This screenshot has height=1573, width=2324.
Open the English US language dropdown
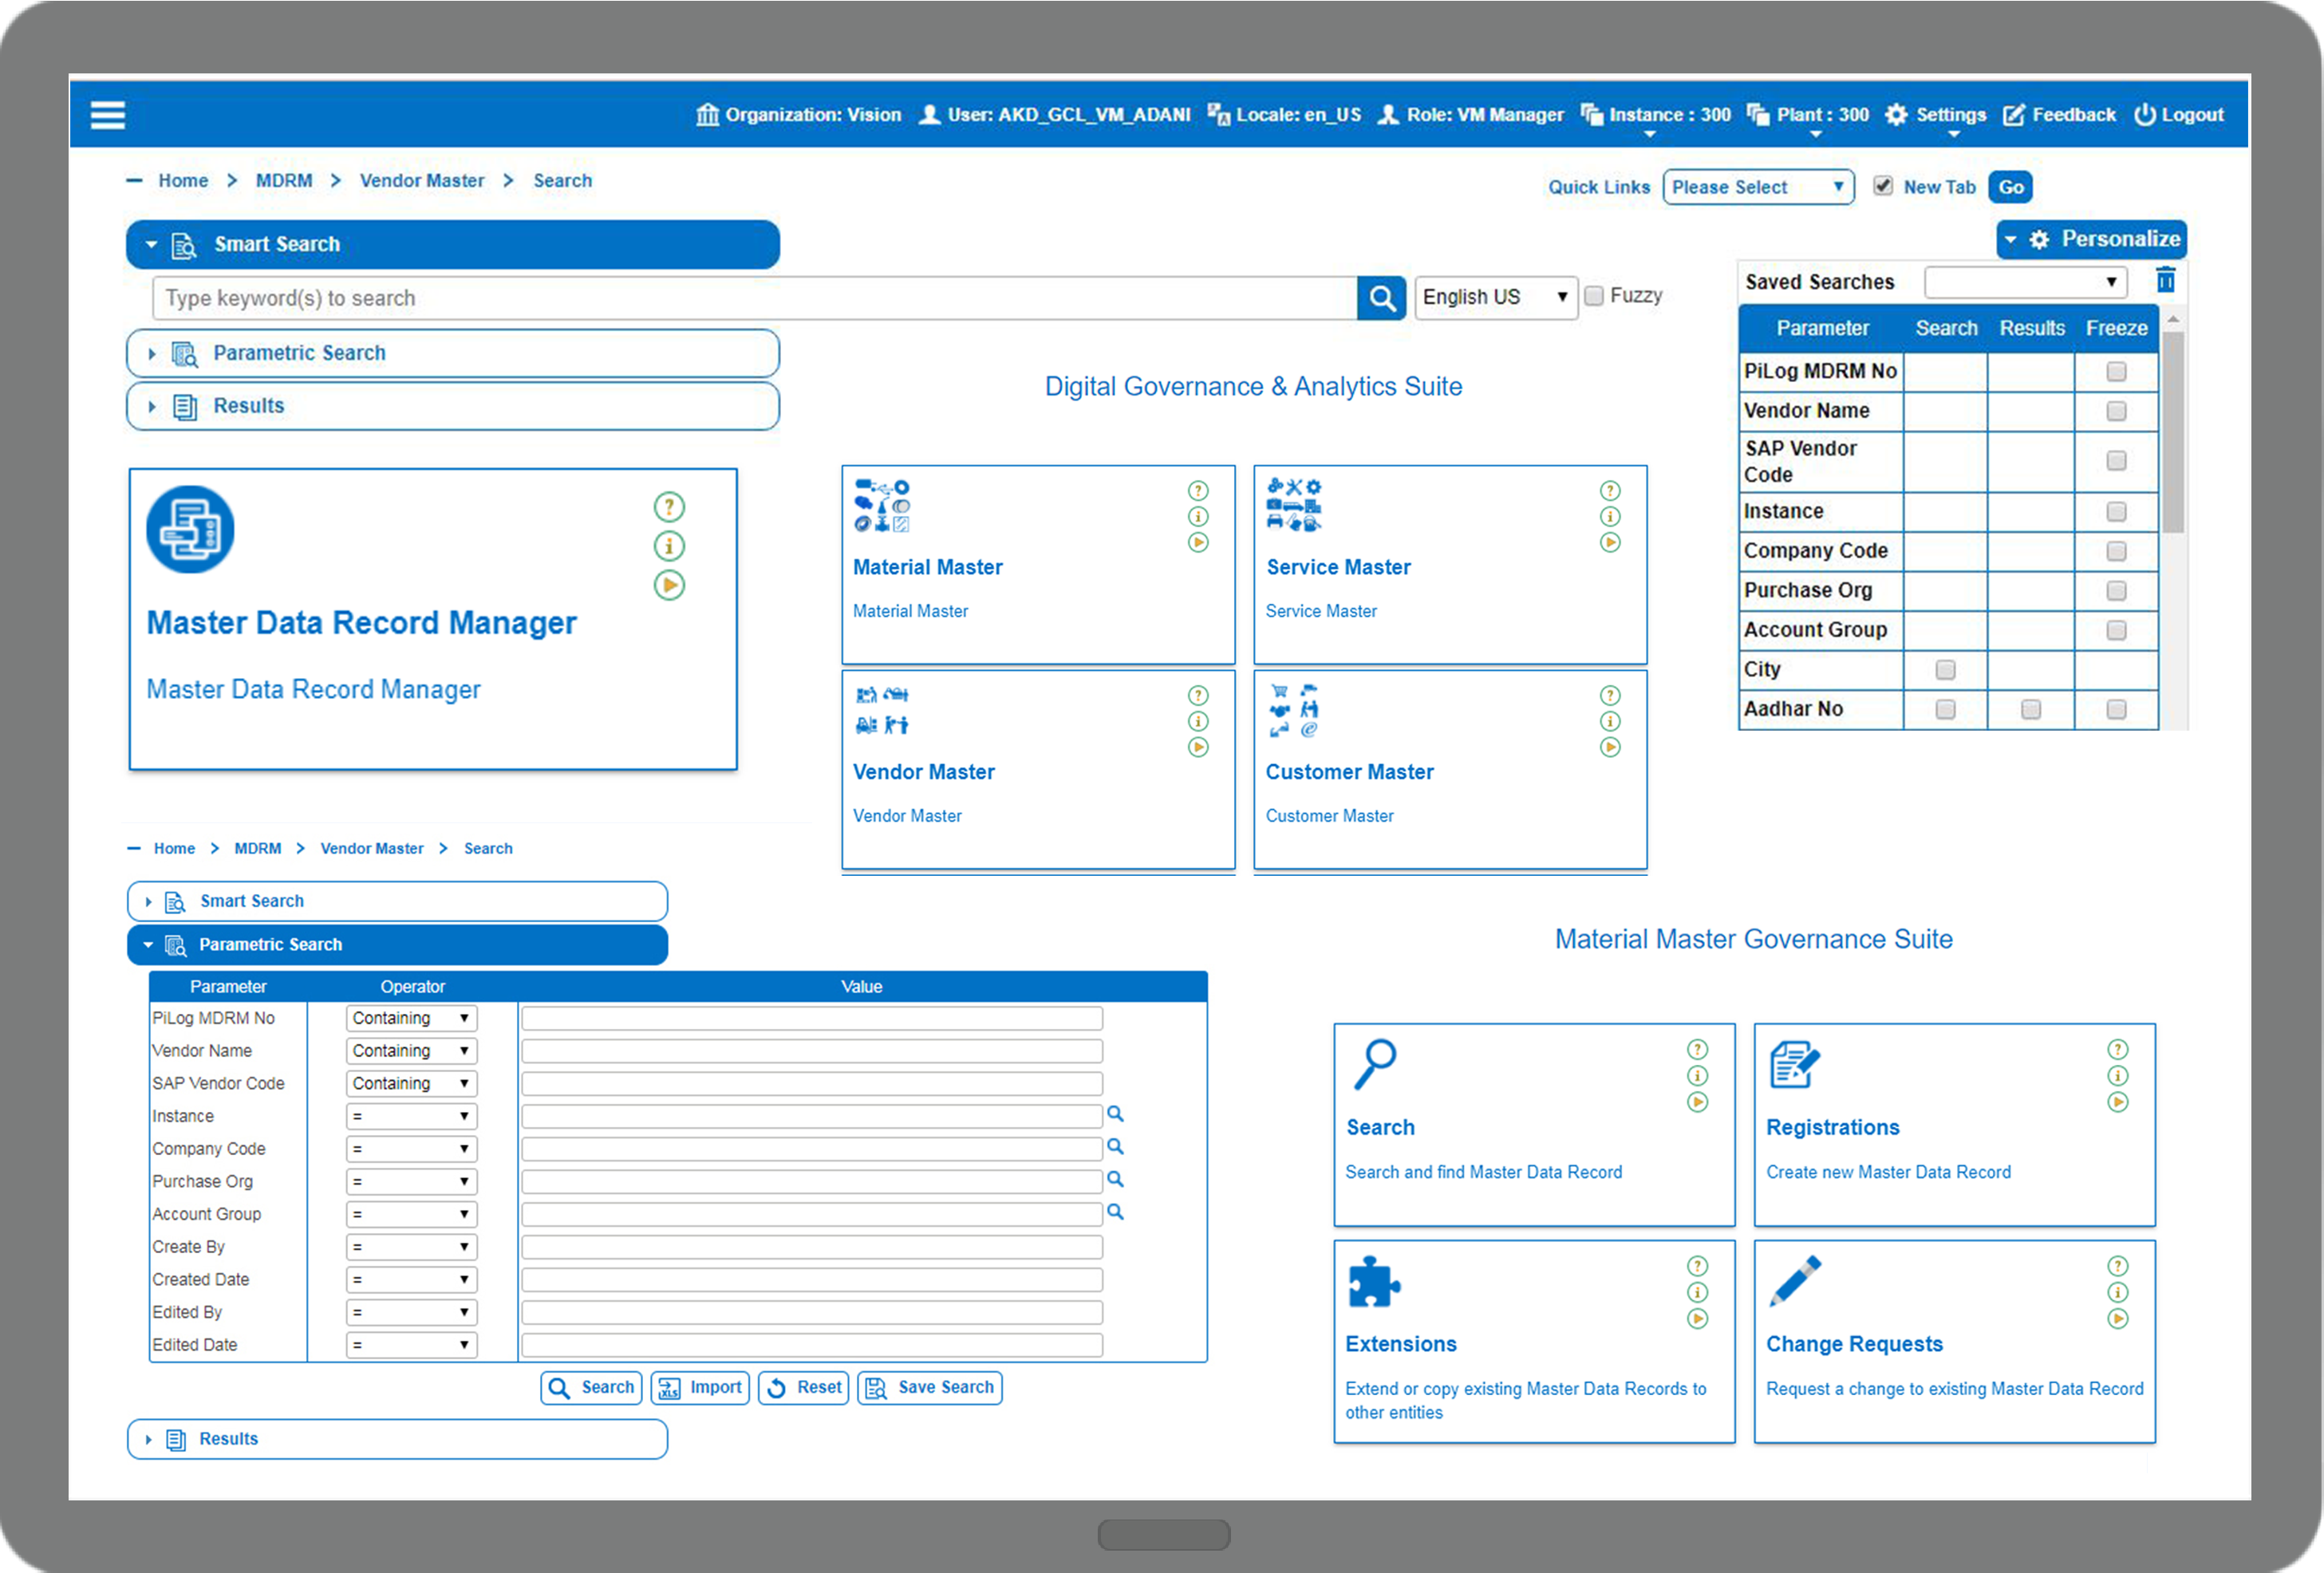(1495, 296)
